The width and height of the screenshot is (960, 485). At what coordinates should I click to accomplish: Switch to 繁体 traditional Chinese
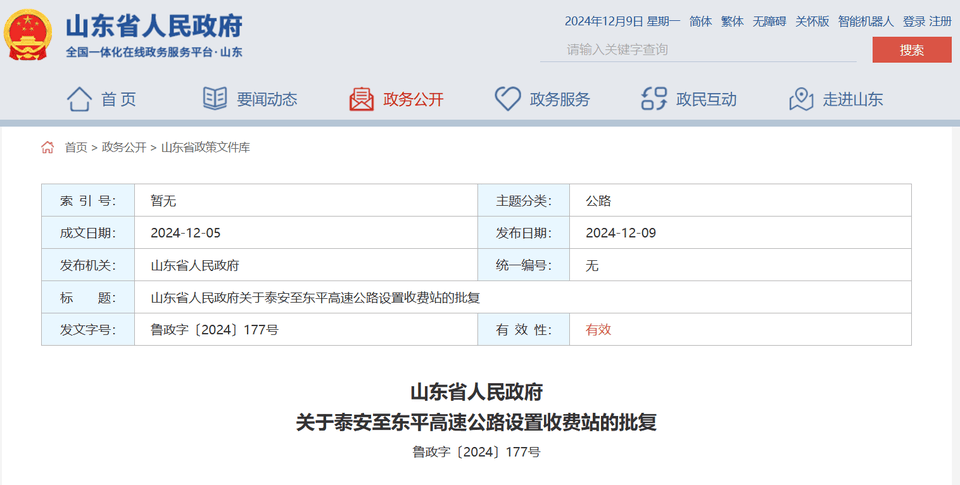click(x=732, y=21)
